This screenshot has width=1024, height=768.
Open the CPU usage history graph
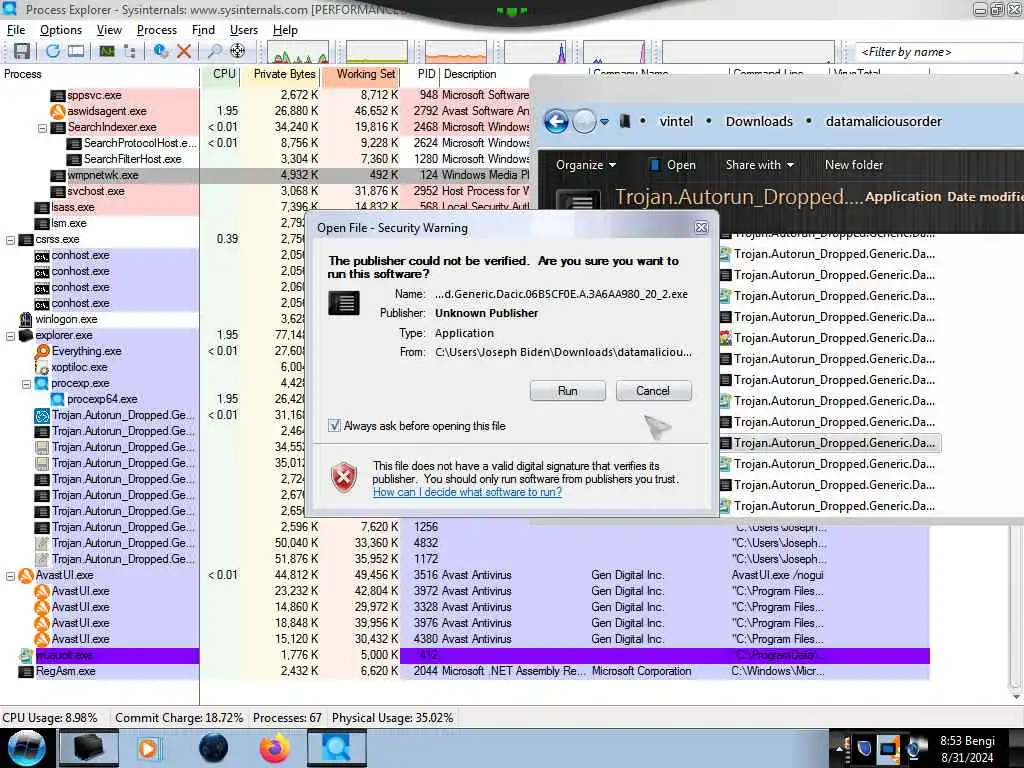click(x=298, y=52)
